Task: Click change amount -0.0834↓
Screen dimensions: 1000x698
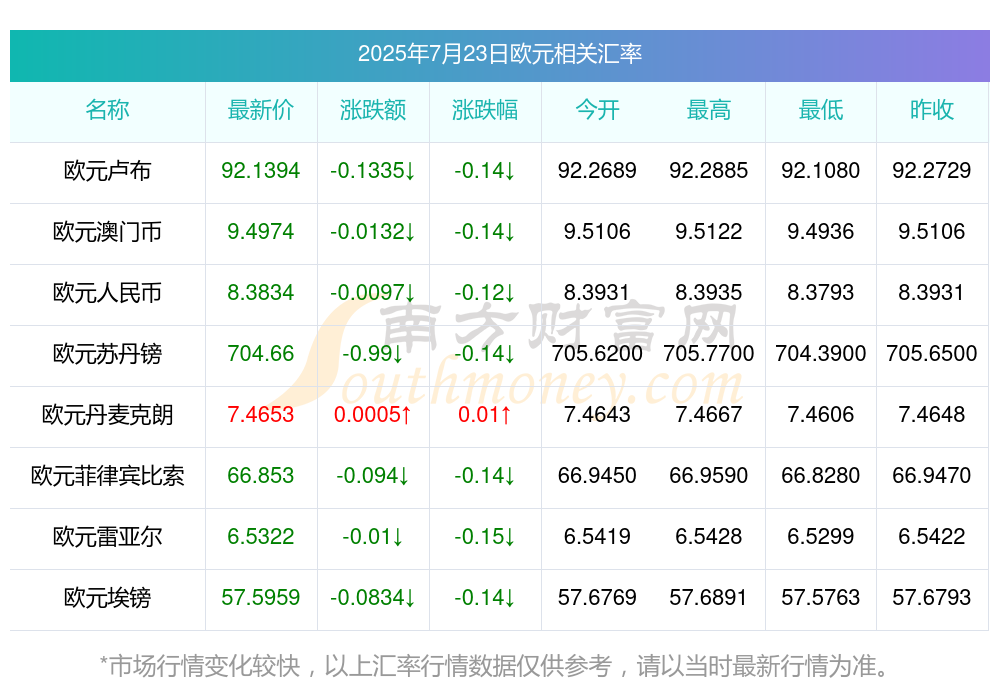Action: 372,598
